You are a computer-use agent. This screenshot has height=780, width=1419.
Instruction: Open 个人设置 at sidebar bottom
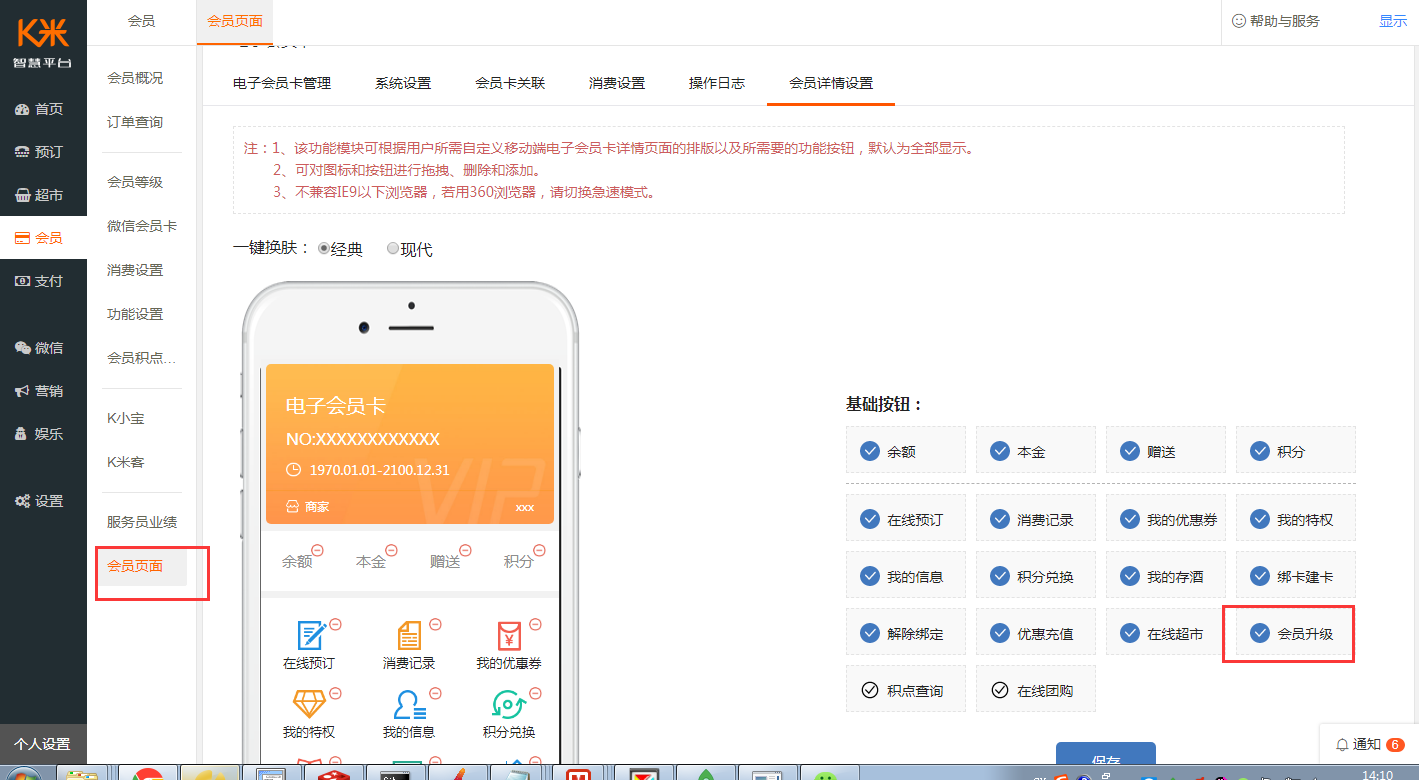(43, 744)
